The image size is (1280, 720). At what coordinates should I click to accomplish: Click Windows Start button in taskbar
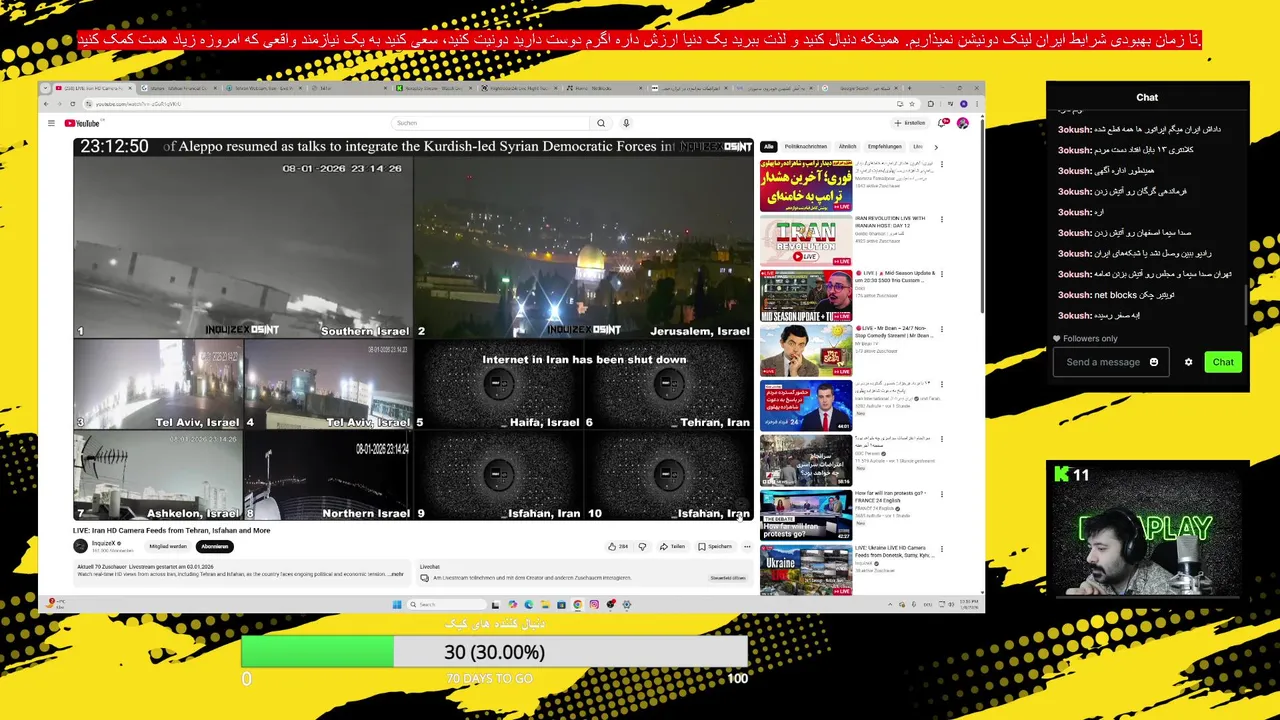[397, 604]
